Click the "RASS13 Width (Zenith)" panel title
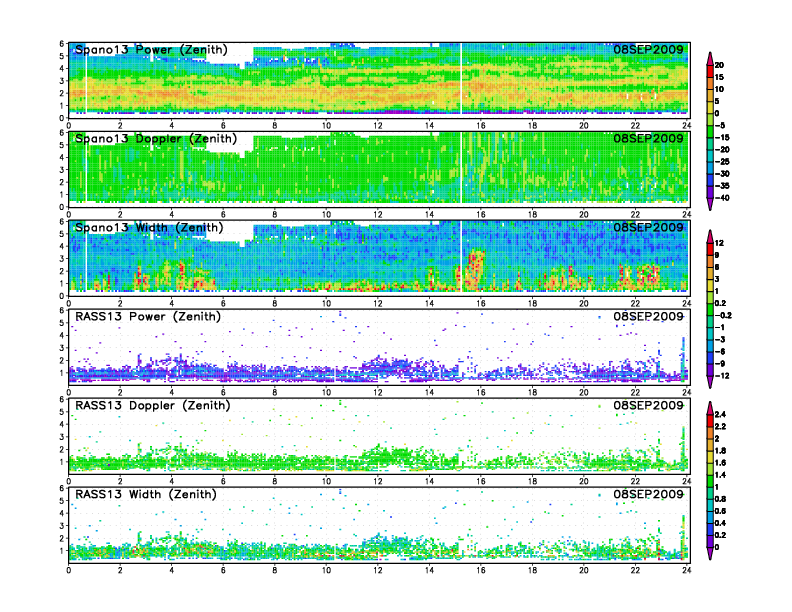The image size is (792, 612). [146, 494]
